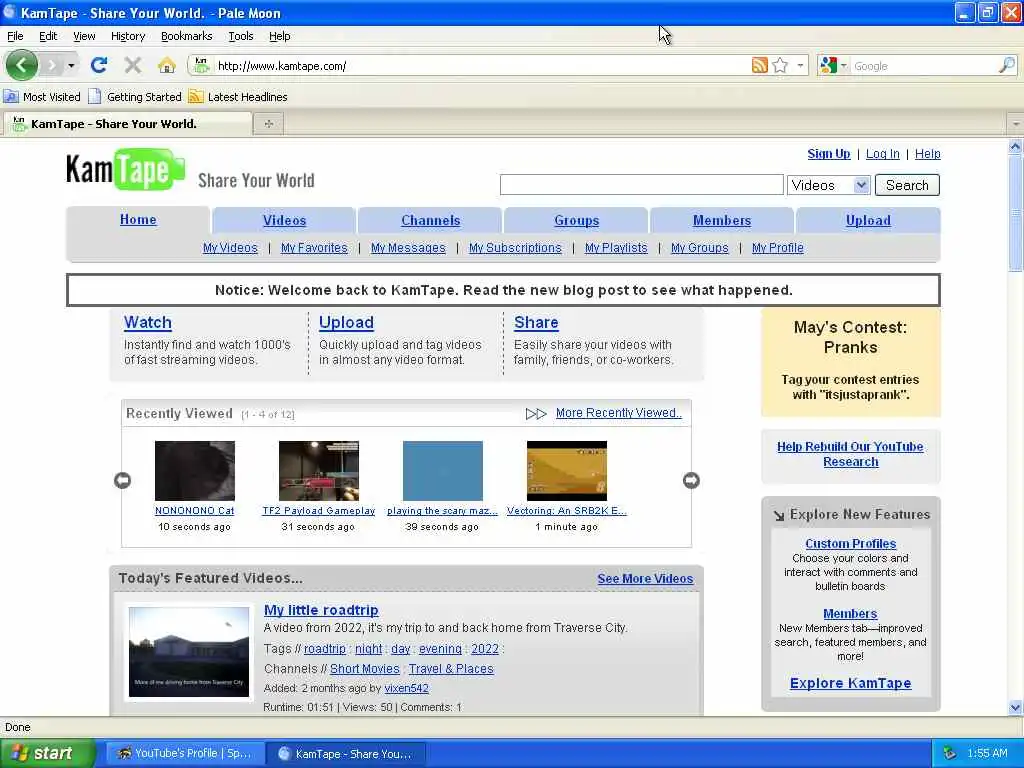Open a new tab with the plus button

268,123
